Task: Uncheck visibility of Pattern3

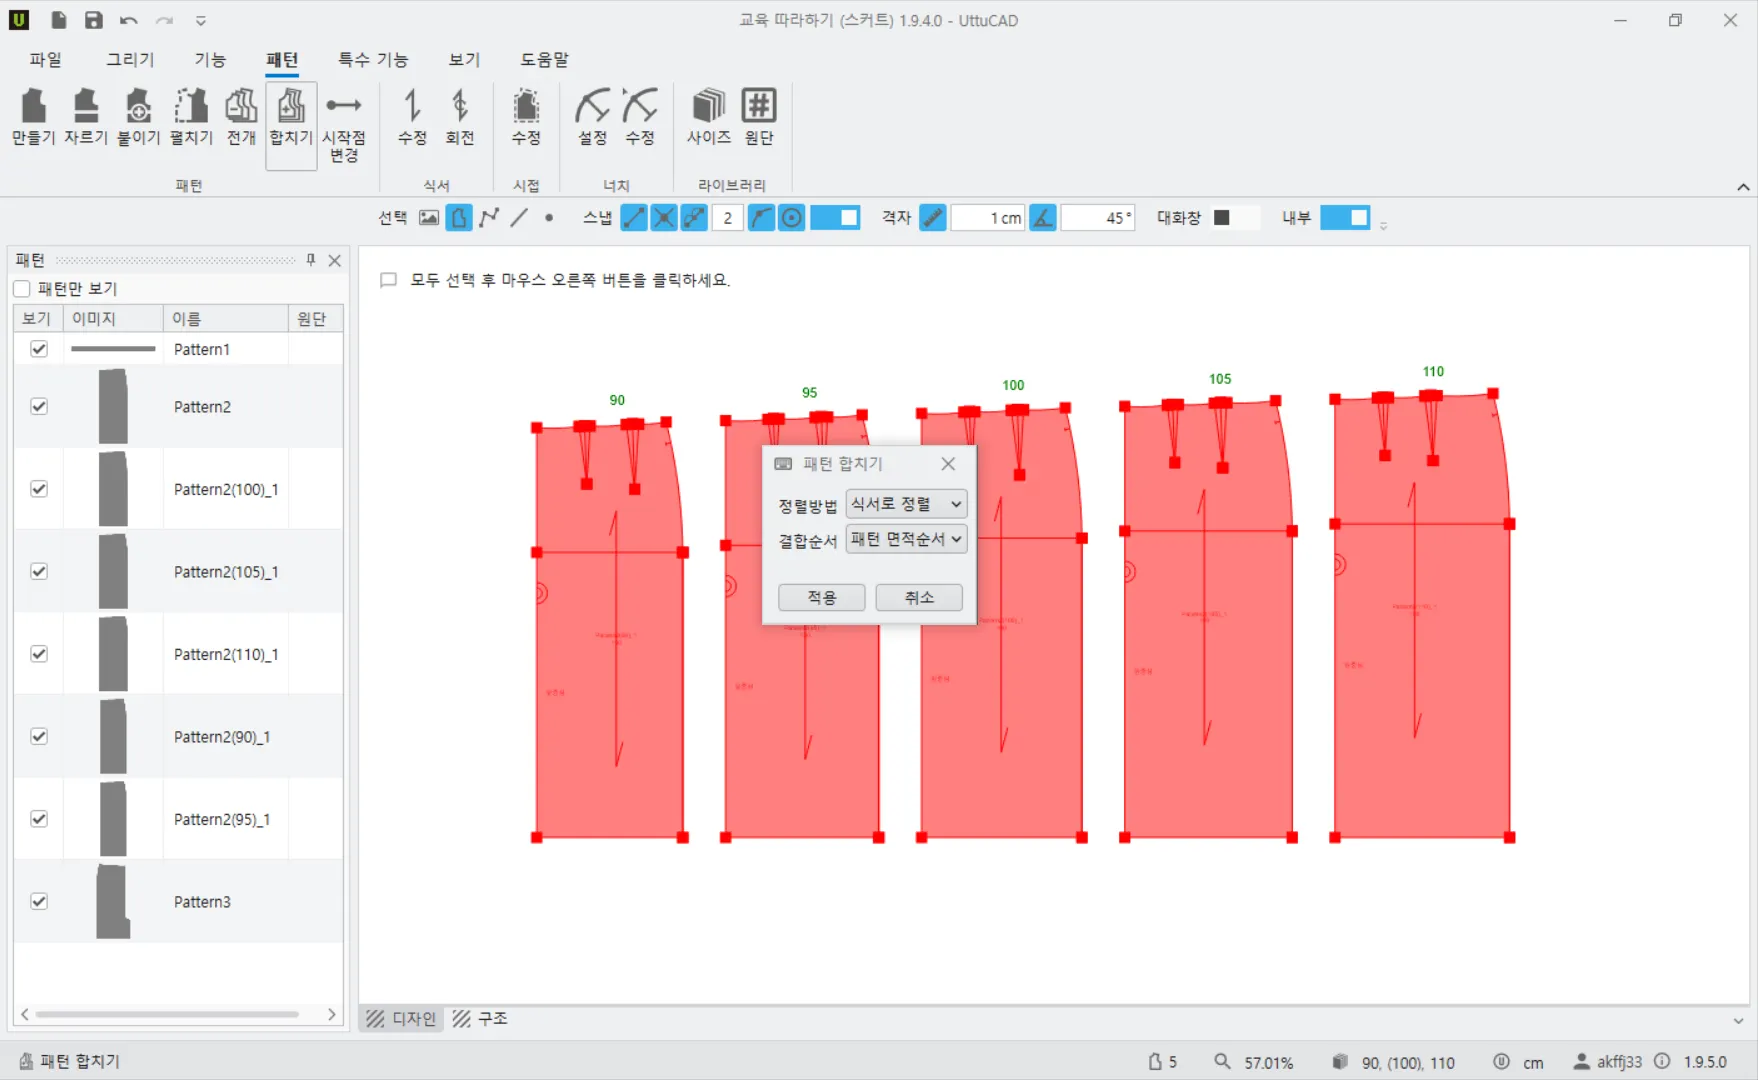Action: 39,901
